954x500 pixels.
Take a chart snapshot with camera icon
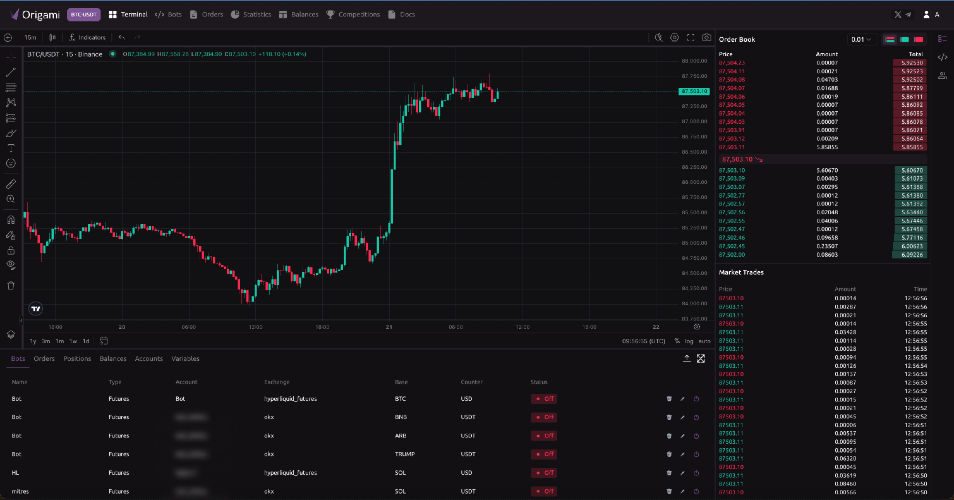pos(706,38)
